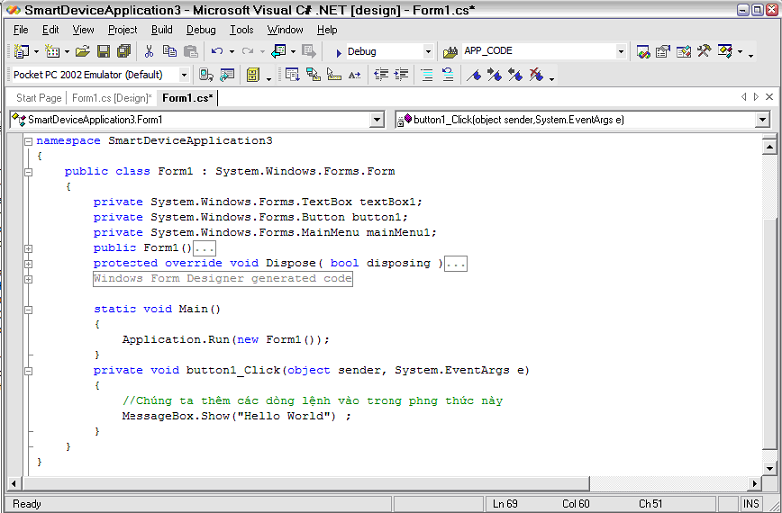Click the Save All icon
This screenshot has width=782, height=513.
point(122,51)
